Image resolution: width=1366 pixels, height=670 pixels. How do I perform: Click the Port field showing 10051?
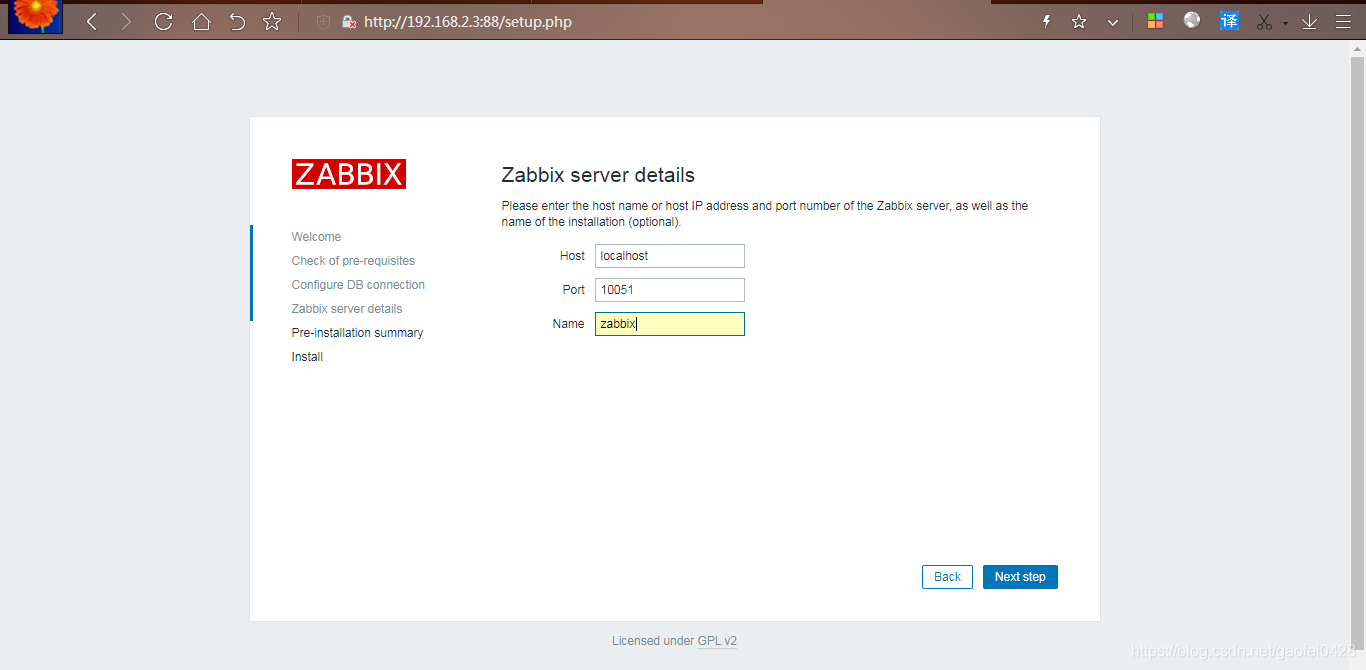click(669, 289)
